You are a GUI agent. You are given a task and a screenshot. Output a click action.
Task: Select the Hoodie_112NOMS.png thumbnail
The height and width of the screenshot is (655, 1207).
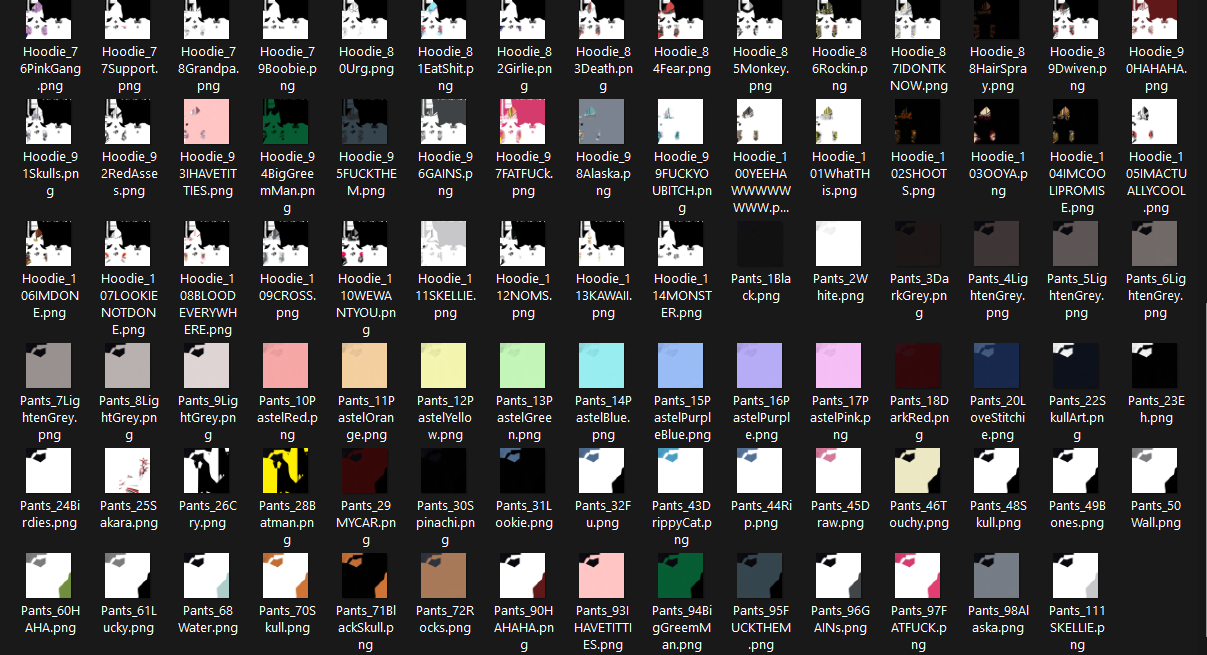click(522, 245)
